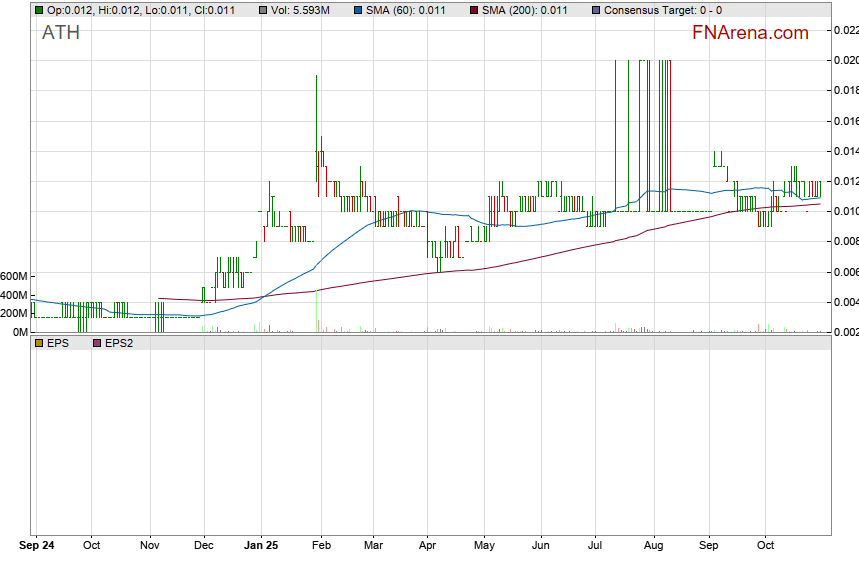Select the ATH ticker symbol label
This screenshot has width=859, height=566.
click(61, 33)
